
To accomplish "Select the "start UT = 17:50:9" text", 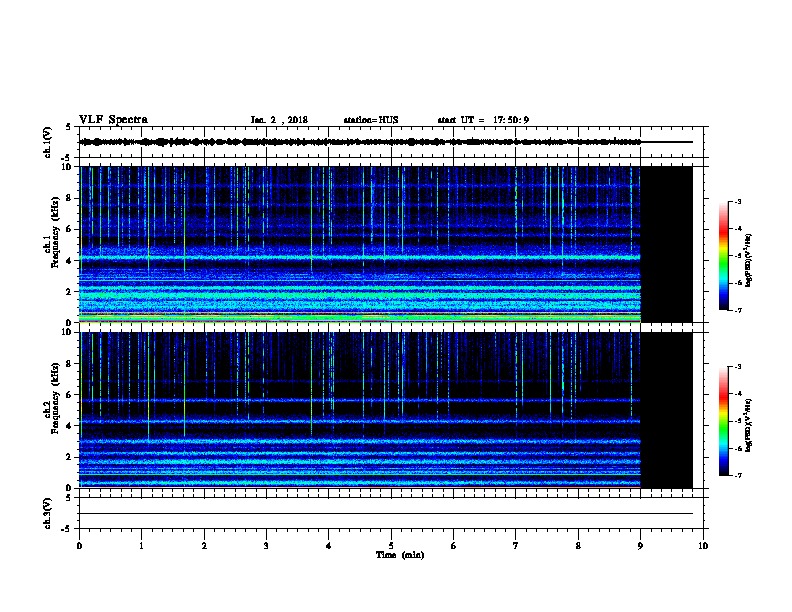I will click(x=483, y=120).
